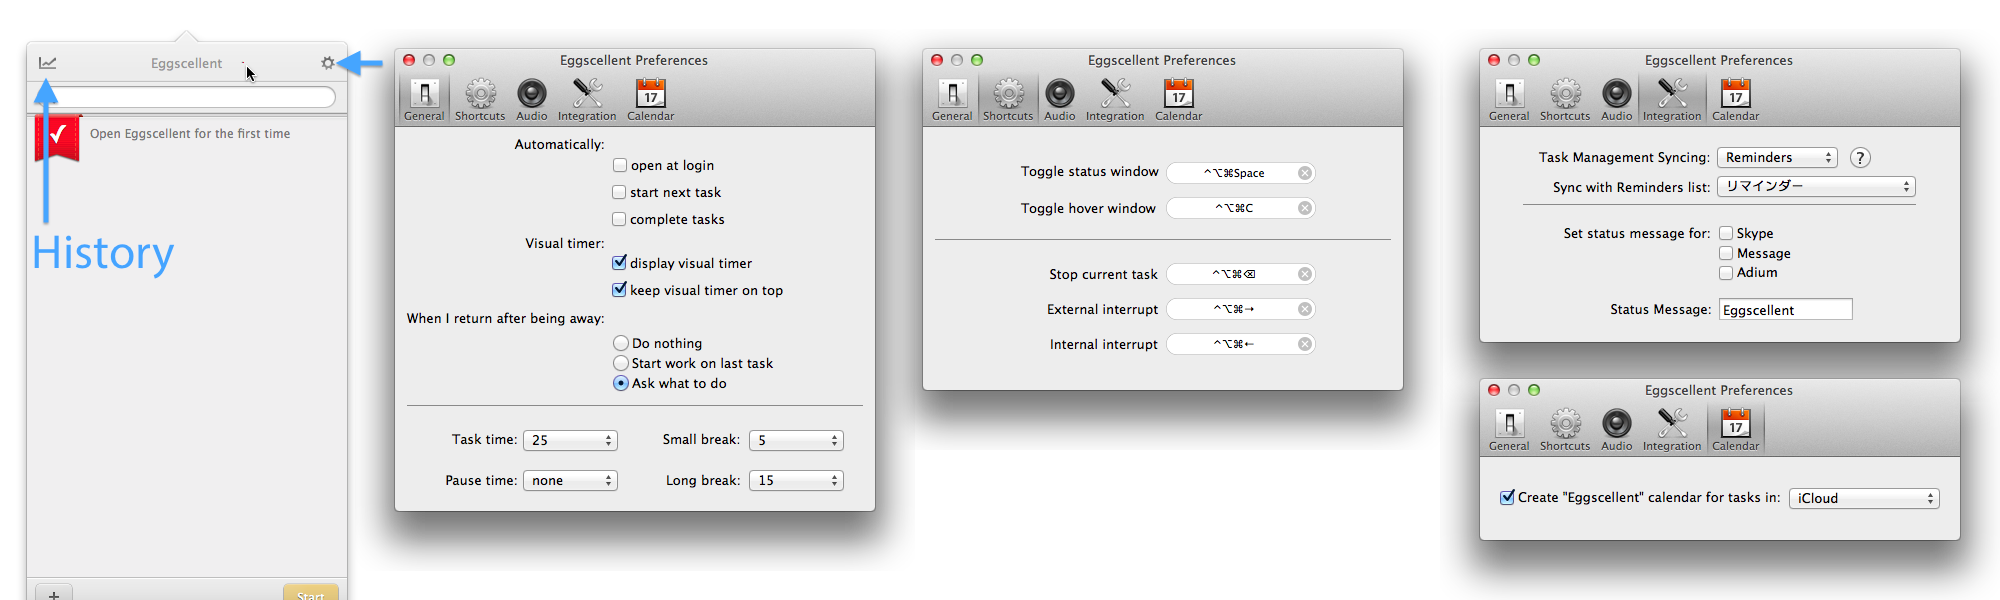The image size is (2000, 600).
Task: Click the Start button in Eggscellent
Action: tap(310, 594)
